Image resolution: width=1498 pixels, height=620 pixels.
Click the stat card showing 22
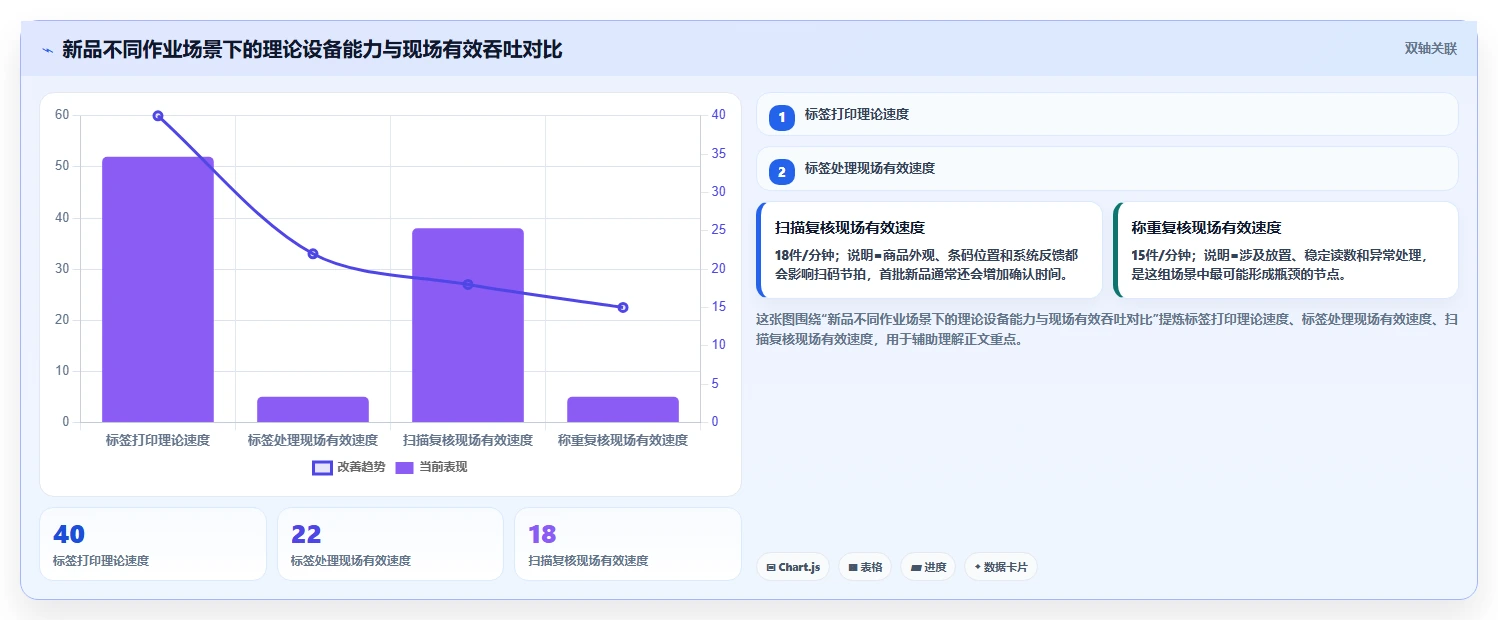[x=390, y=544]
